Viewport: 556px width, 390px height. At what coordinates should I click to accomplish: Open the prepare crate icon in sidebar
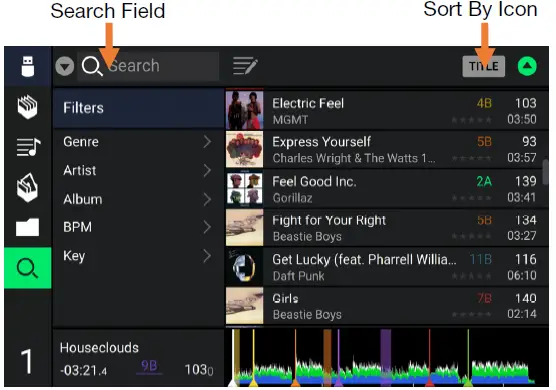[x=28, y=187]
